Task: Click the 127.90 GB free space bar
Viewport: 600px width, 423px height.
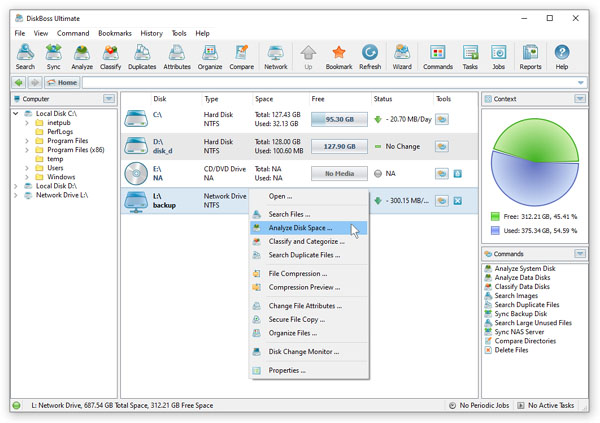Action: (339, 146)
